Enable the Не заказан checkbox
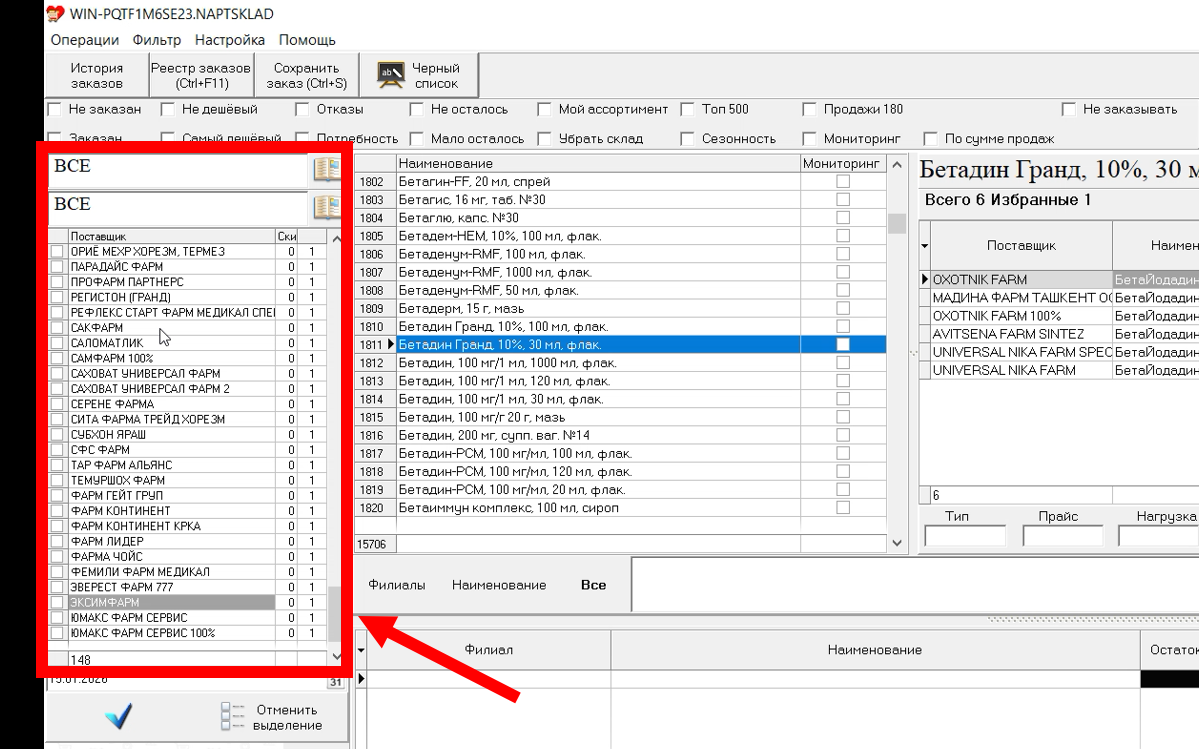1199x749 pixels. 54,109
